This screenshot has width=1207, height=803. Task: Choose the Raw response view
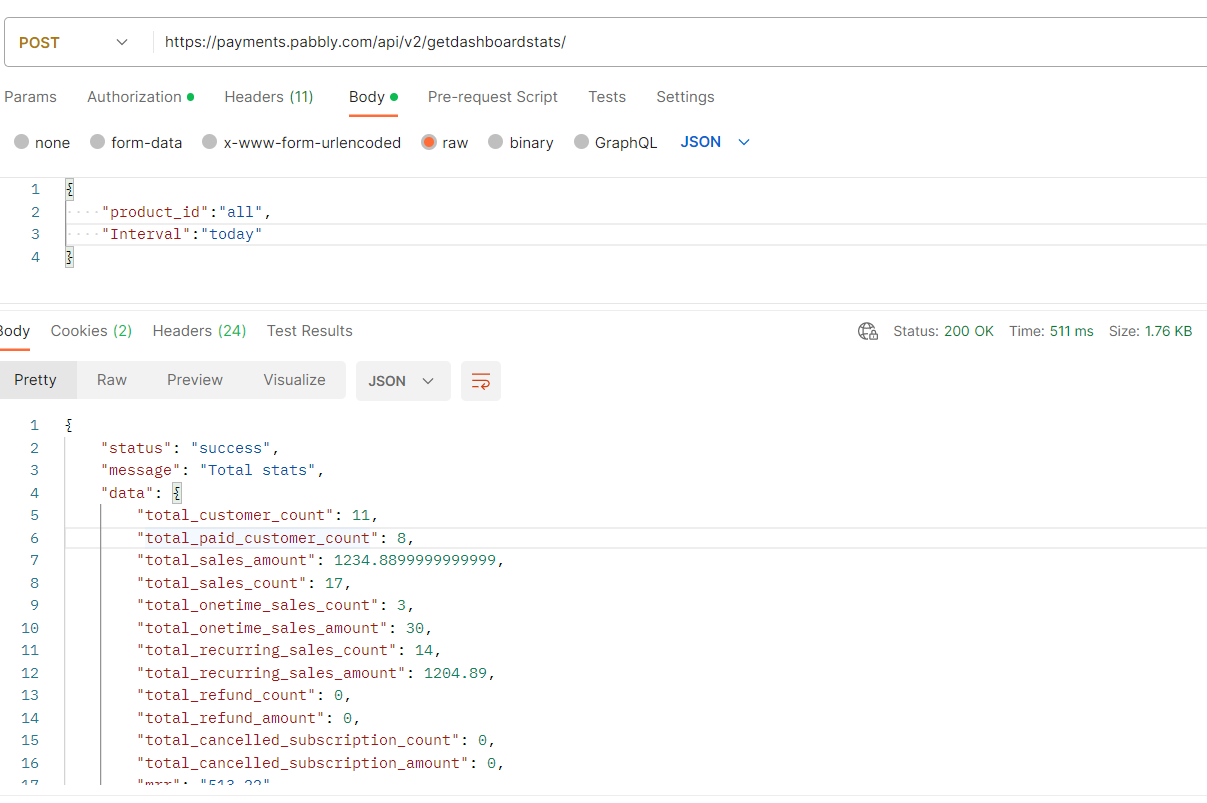tap(112, 380)
